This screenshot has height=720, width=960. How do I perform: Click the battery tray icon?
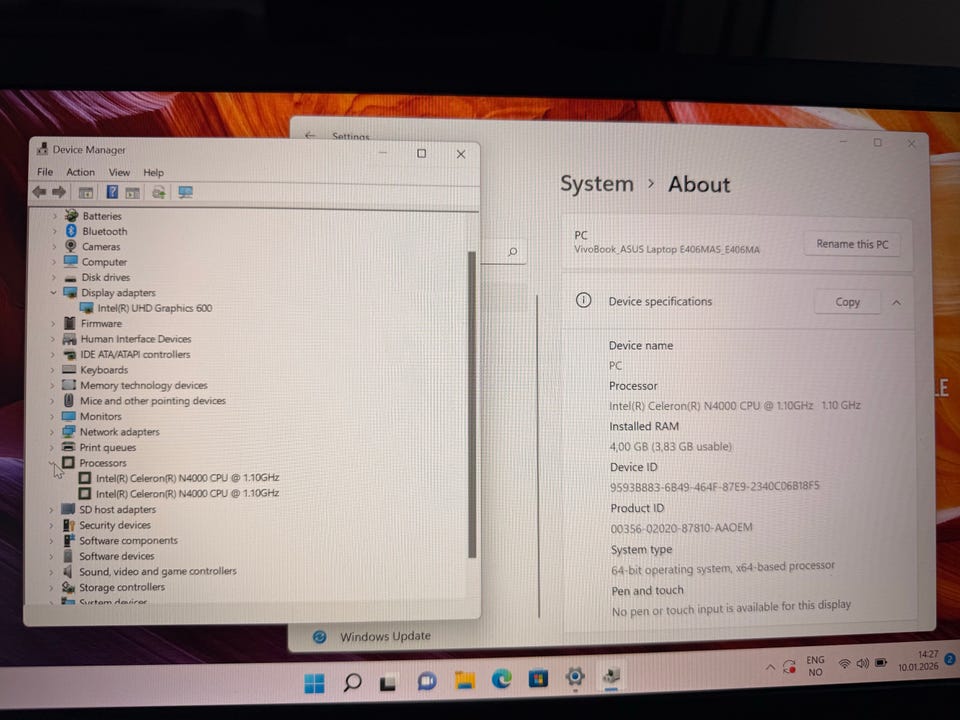[881, 662]
